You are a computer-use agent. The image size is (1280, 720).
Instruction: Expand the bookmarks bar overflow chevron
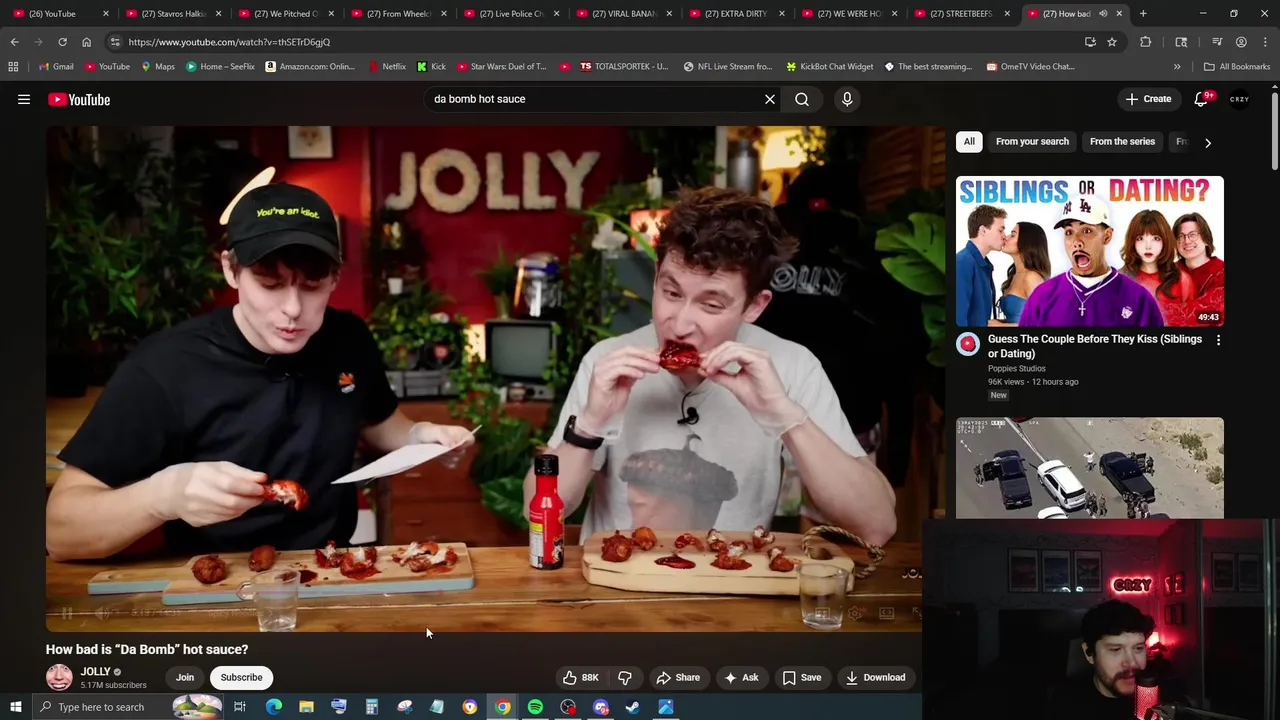(x=1177, y=66)
